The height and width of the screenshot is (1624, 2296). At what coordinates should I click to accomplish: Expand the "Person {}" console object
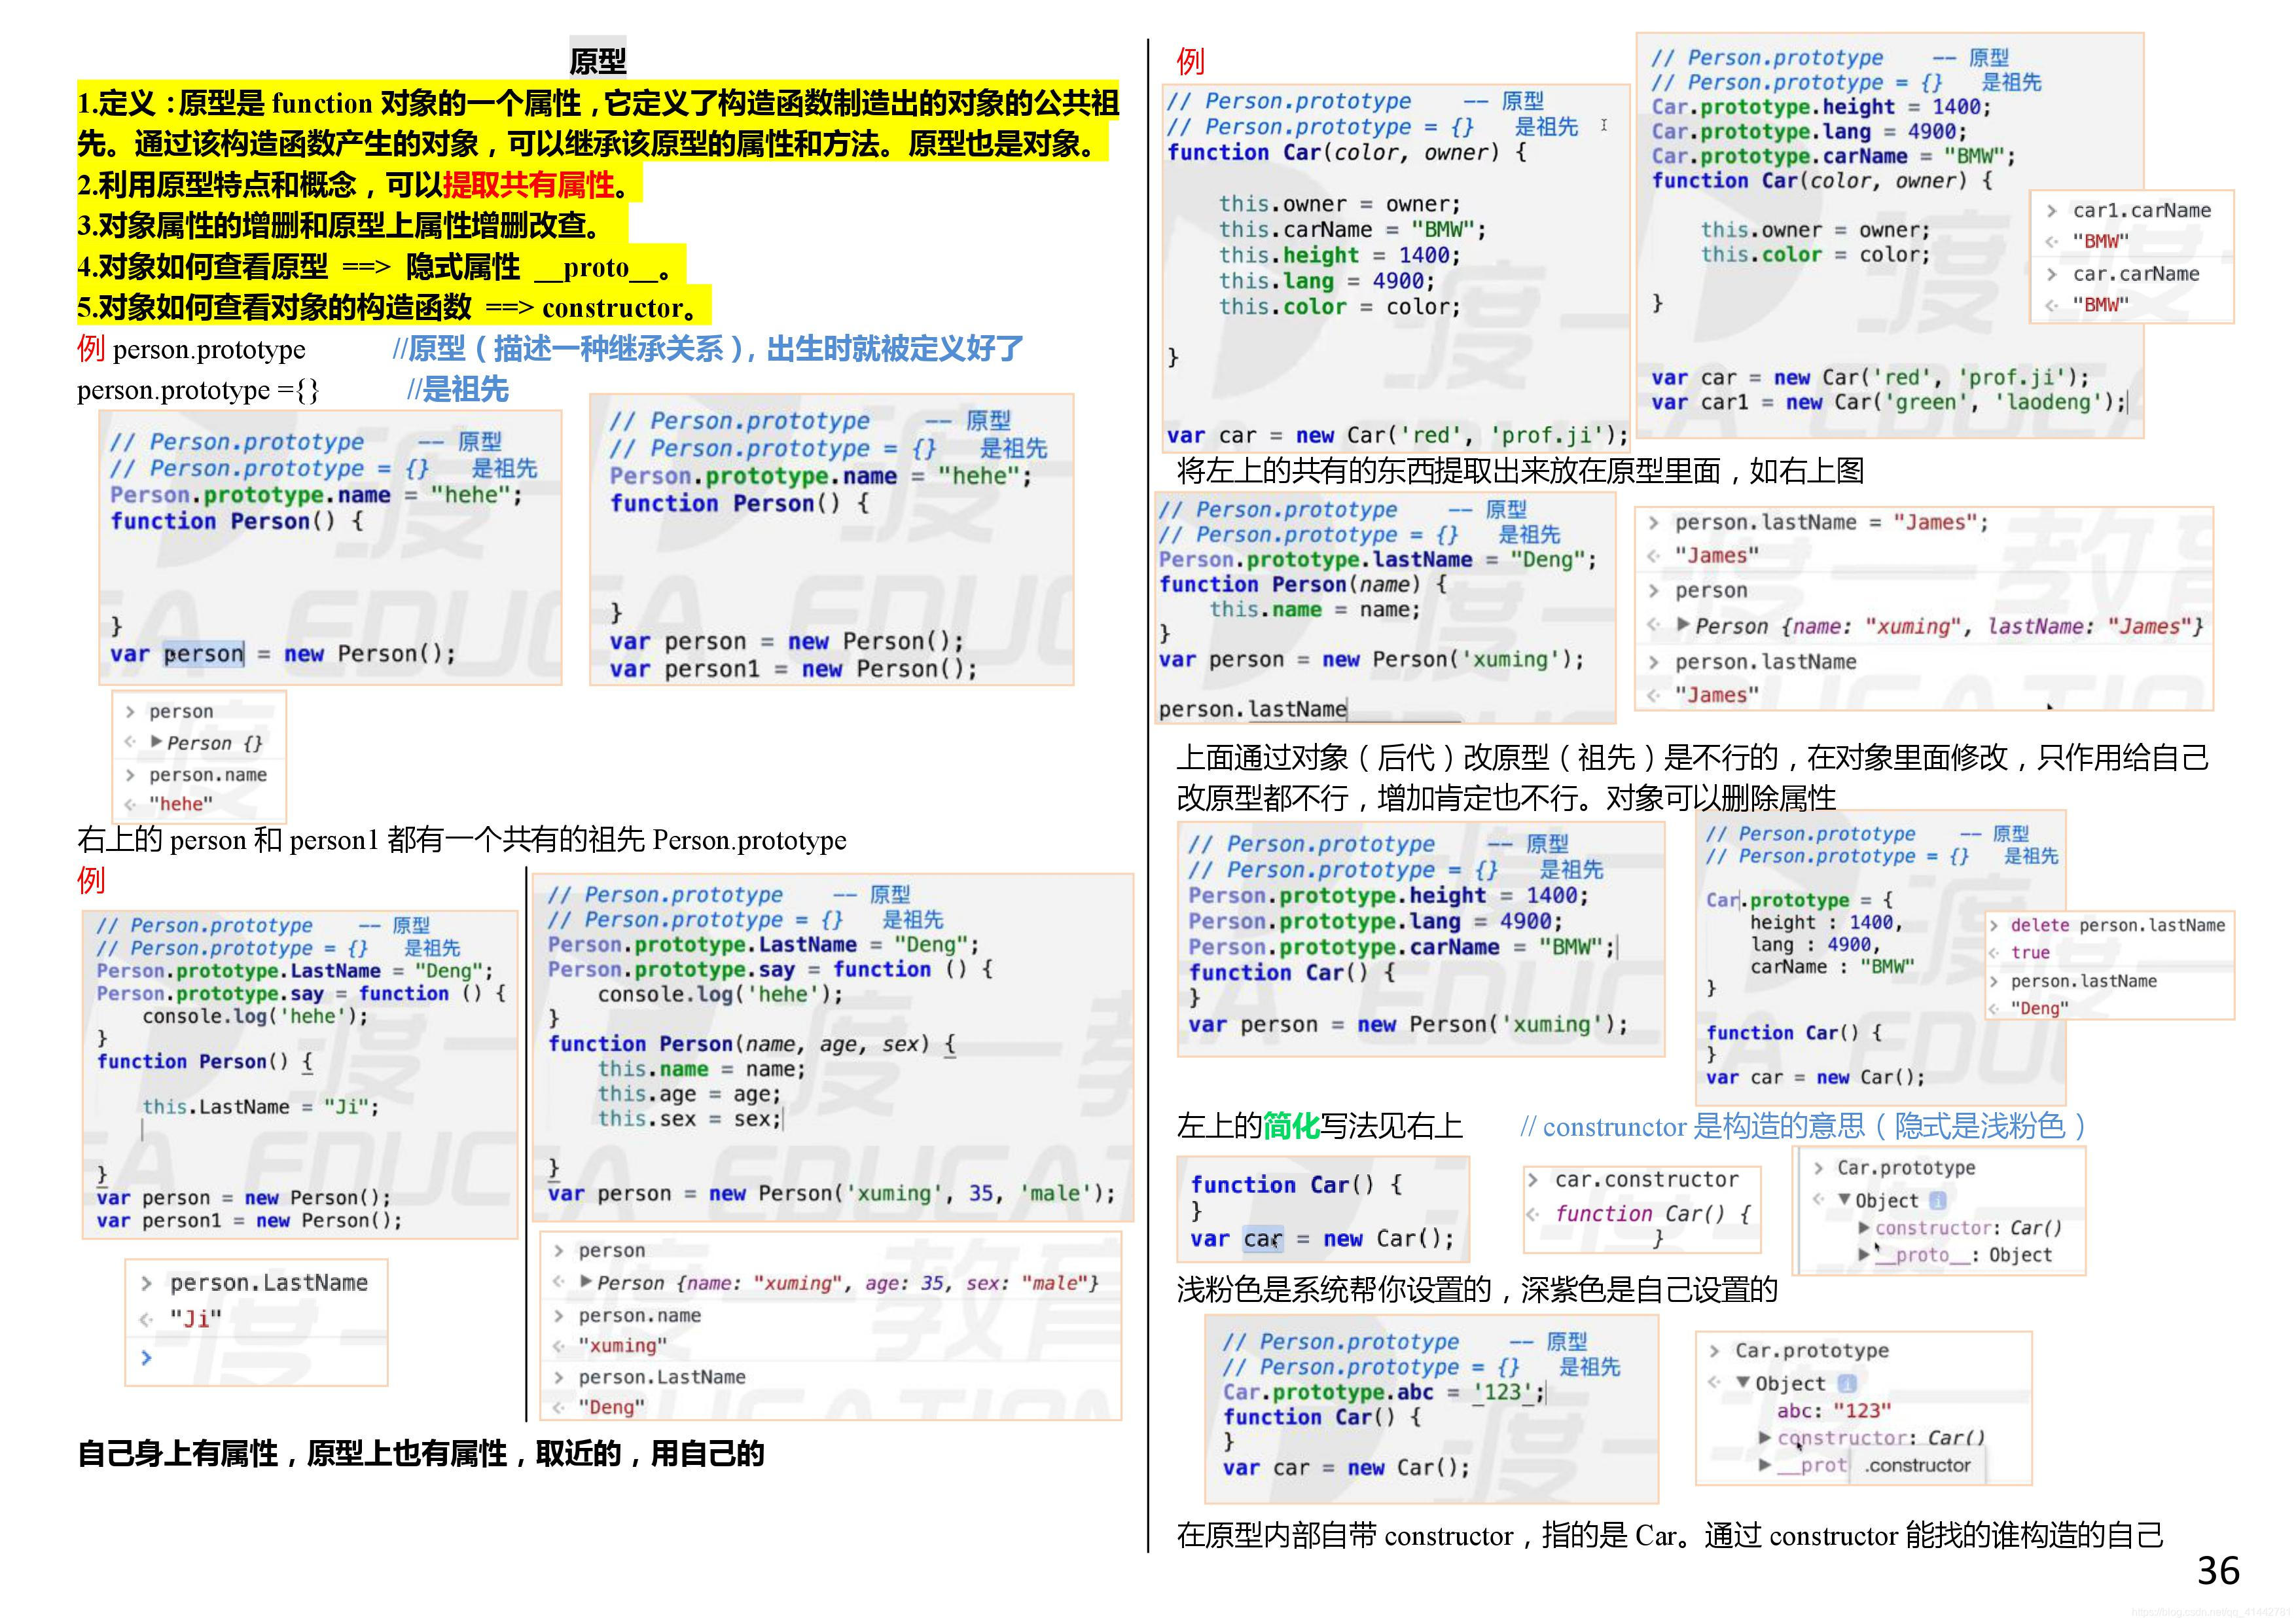tap(157, 743)
